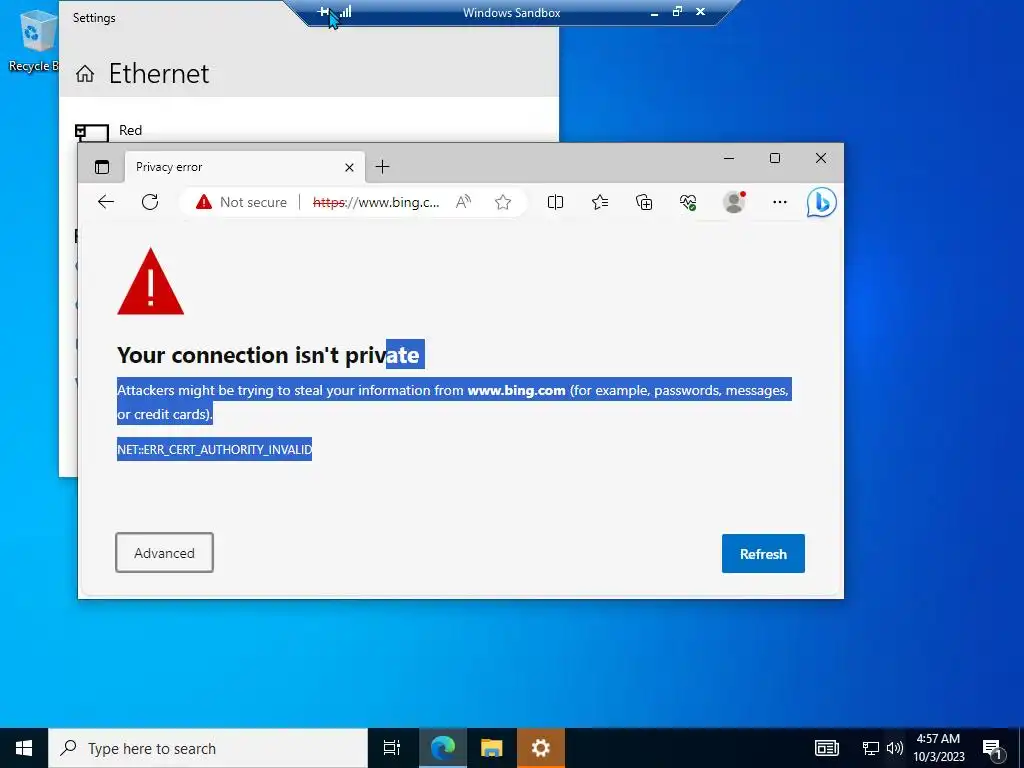
Task: Click the red Not secure warning icon
Action: point(204,202)
